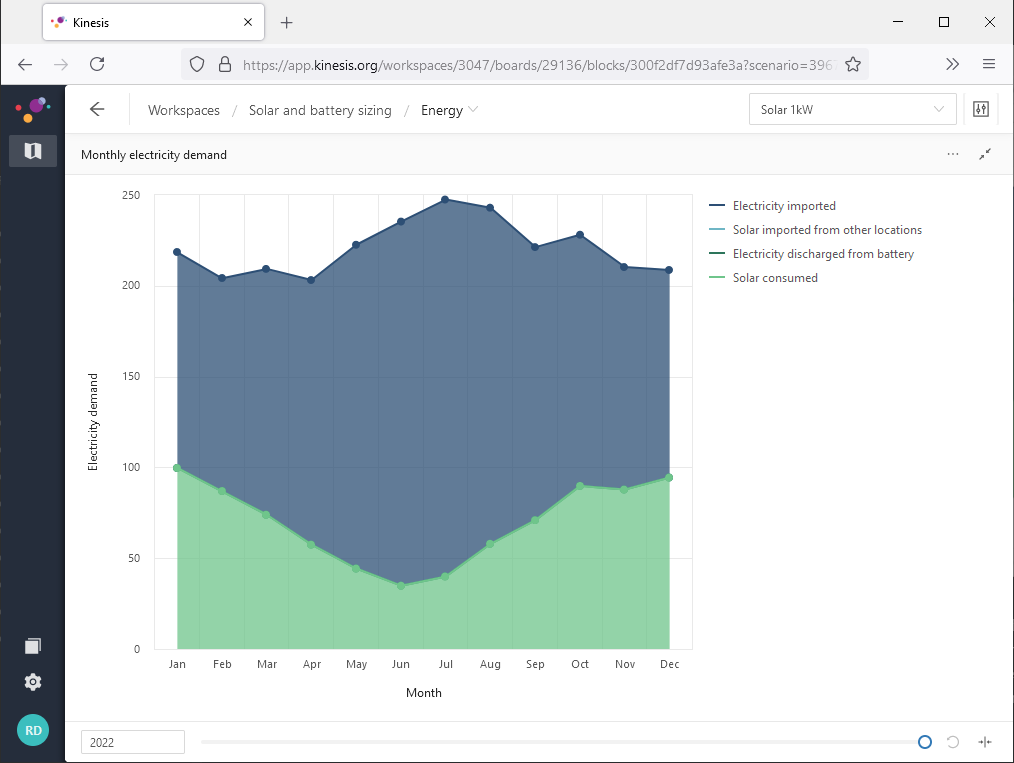
Task: Click the browser back arrow
Action: click(25, 64)
